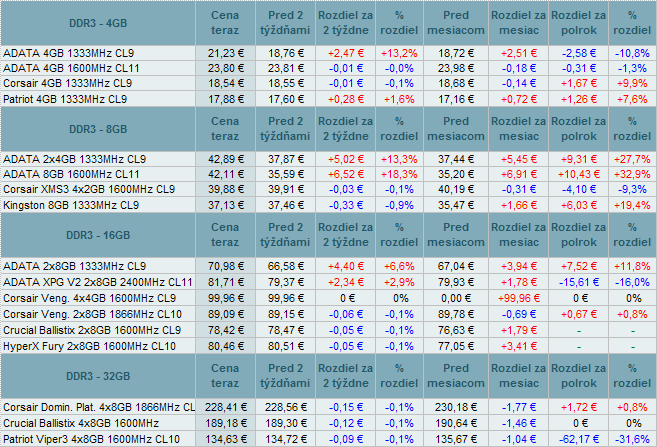This screenshot has height=447, width=657.
Task: Click the 230,18 € price a month ago
Action: coord(456,407)
